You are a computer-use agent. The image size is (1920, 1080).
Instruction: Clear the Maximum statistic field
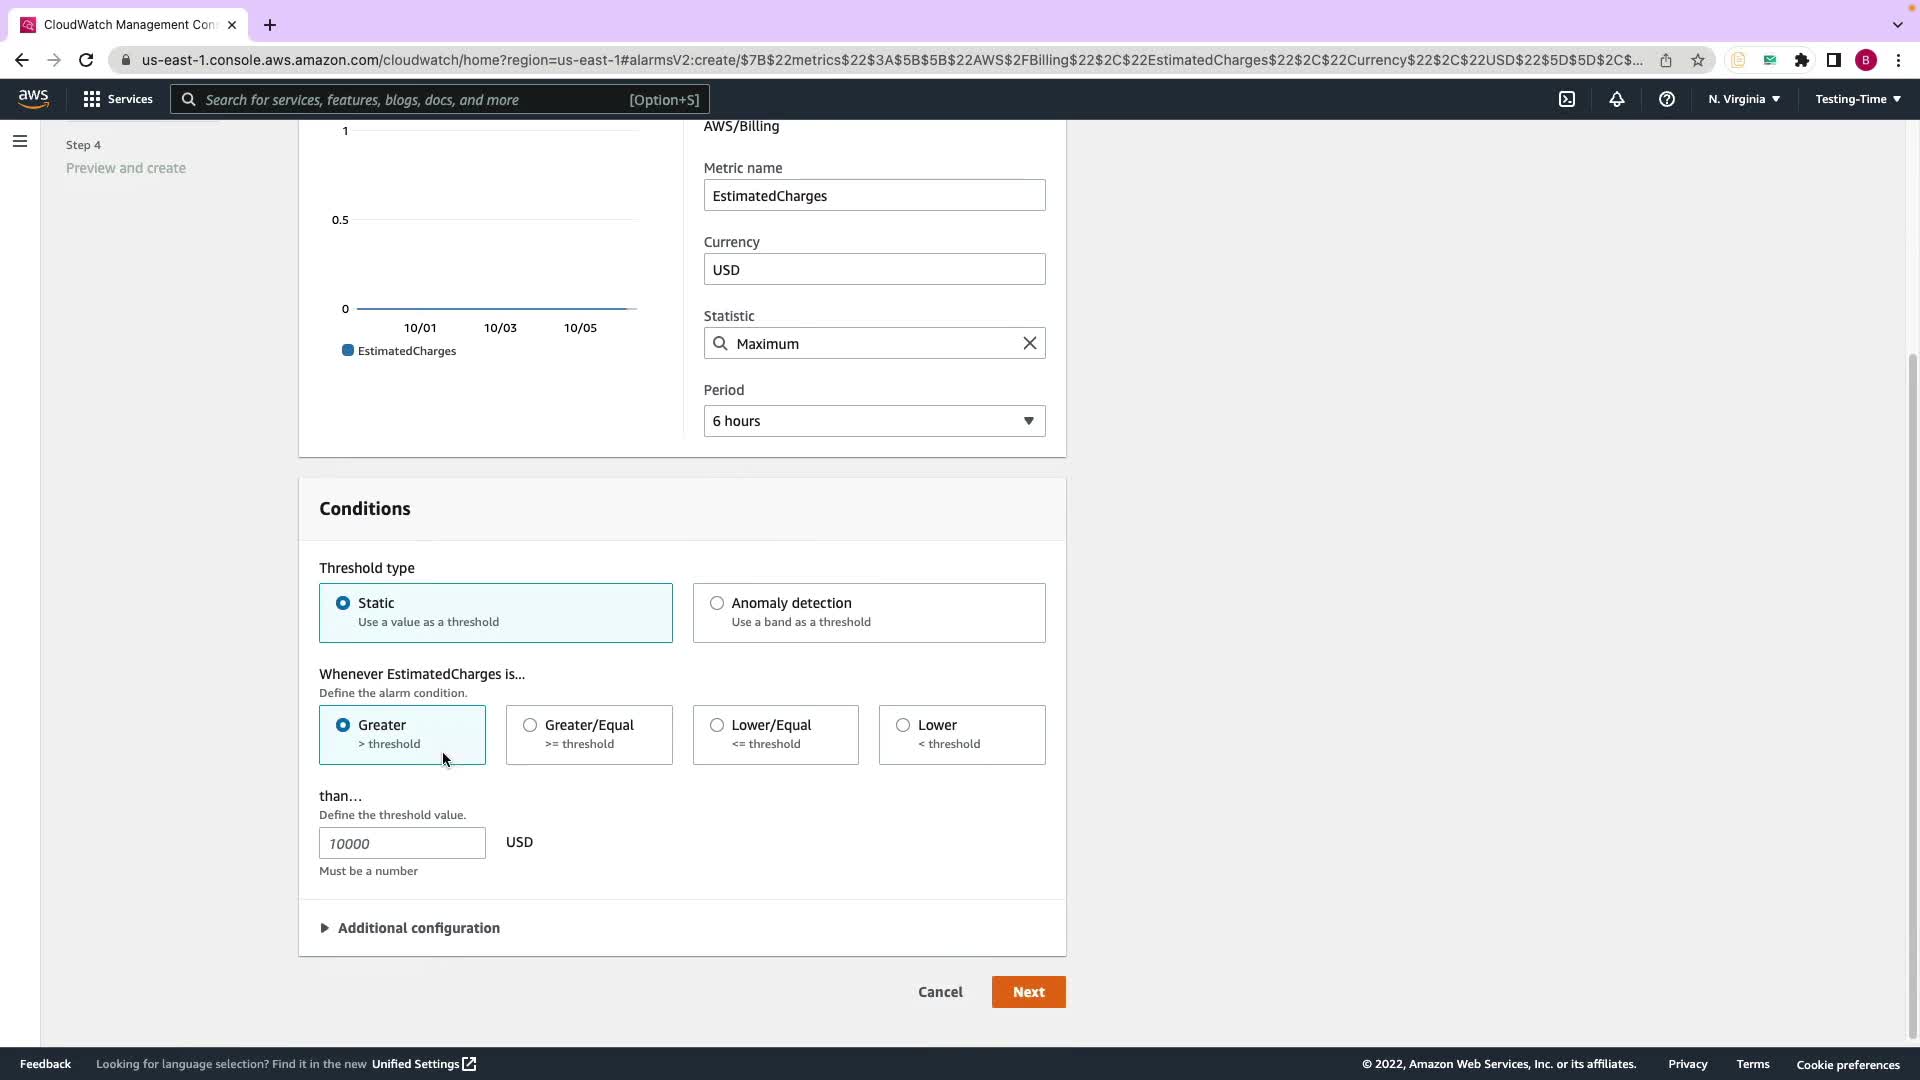click(1029, 343)
